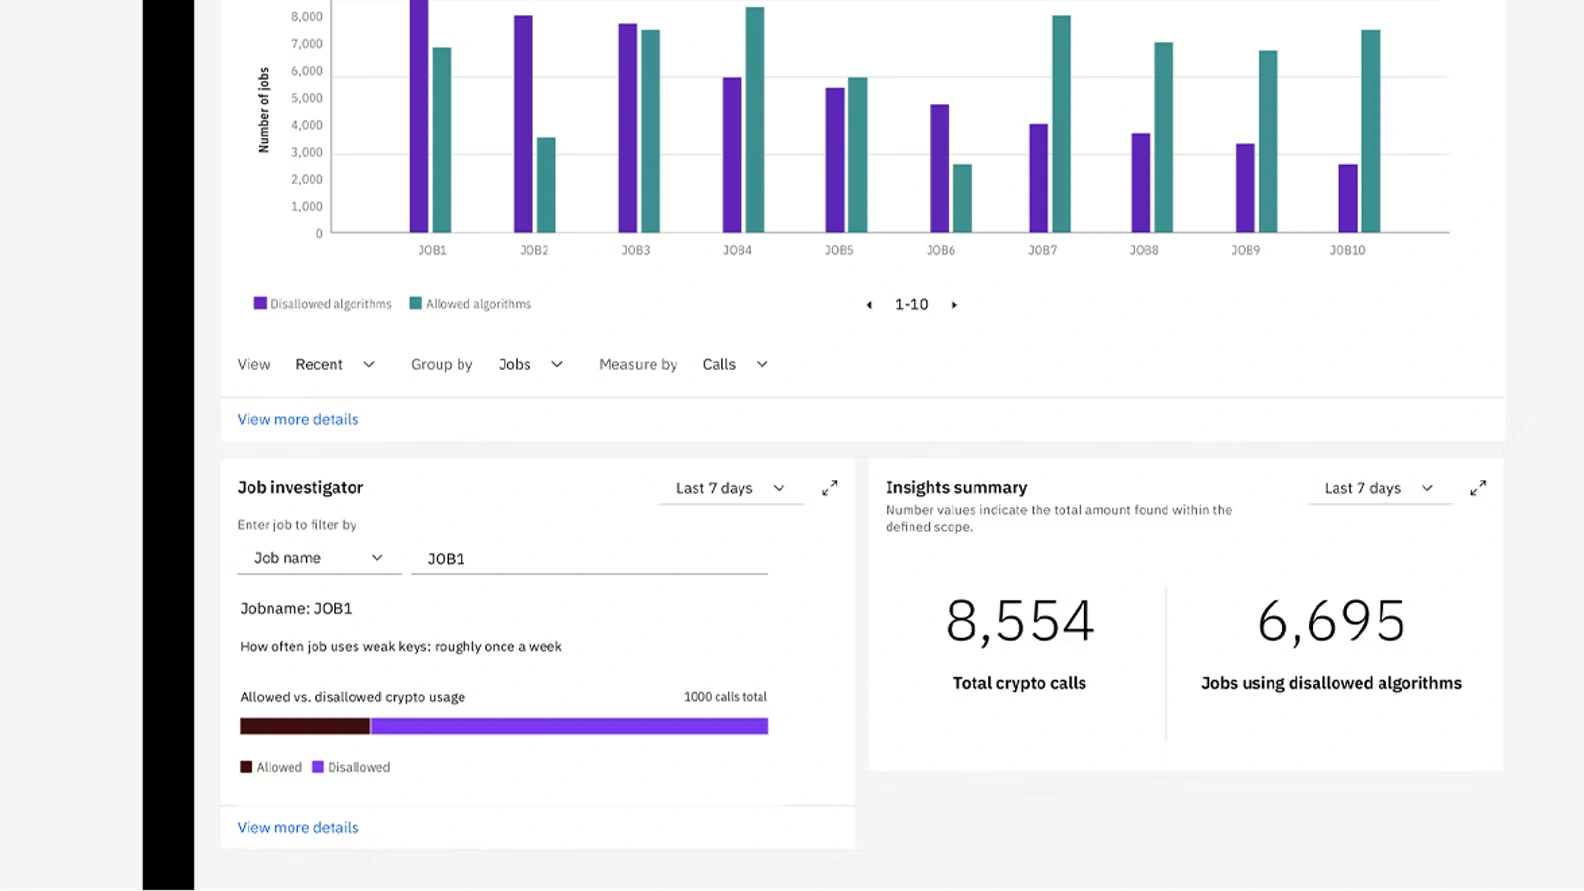Open the View Recent dropdown
The image size is (1584, 891).
(335, 365)
